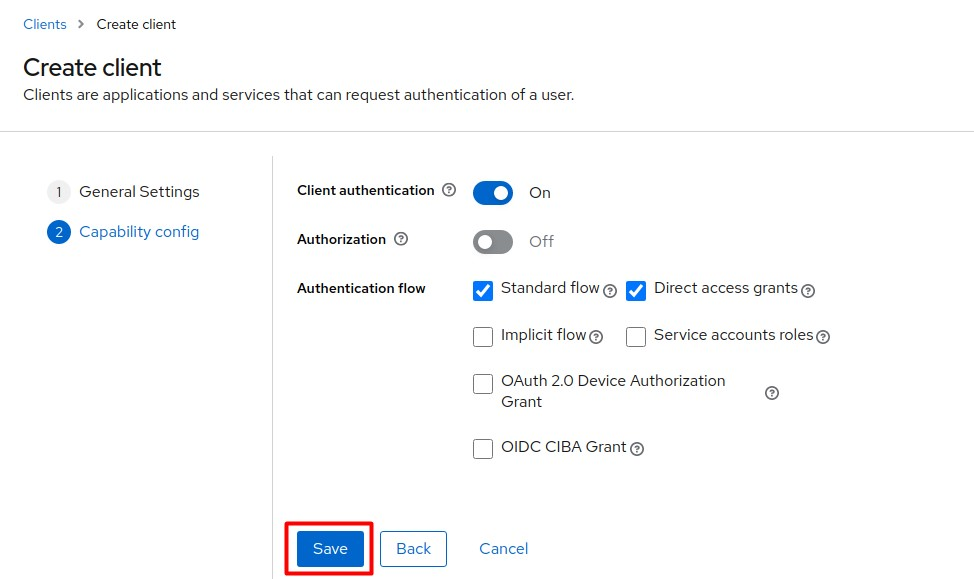Click the Create client page heading

(x=92, y=67)
